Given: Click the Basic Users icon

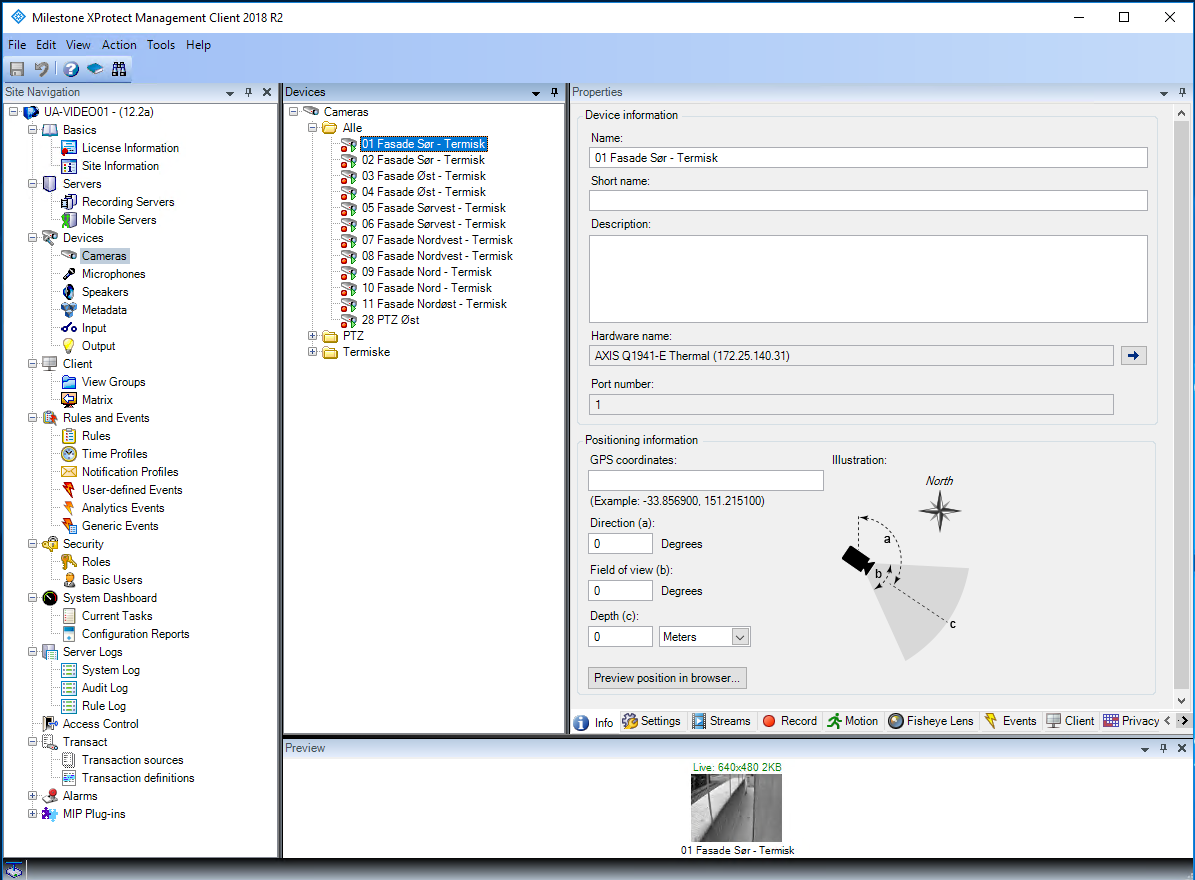Looking at the screenshot, I should pos(69,580).
